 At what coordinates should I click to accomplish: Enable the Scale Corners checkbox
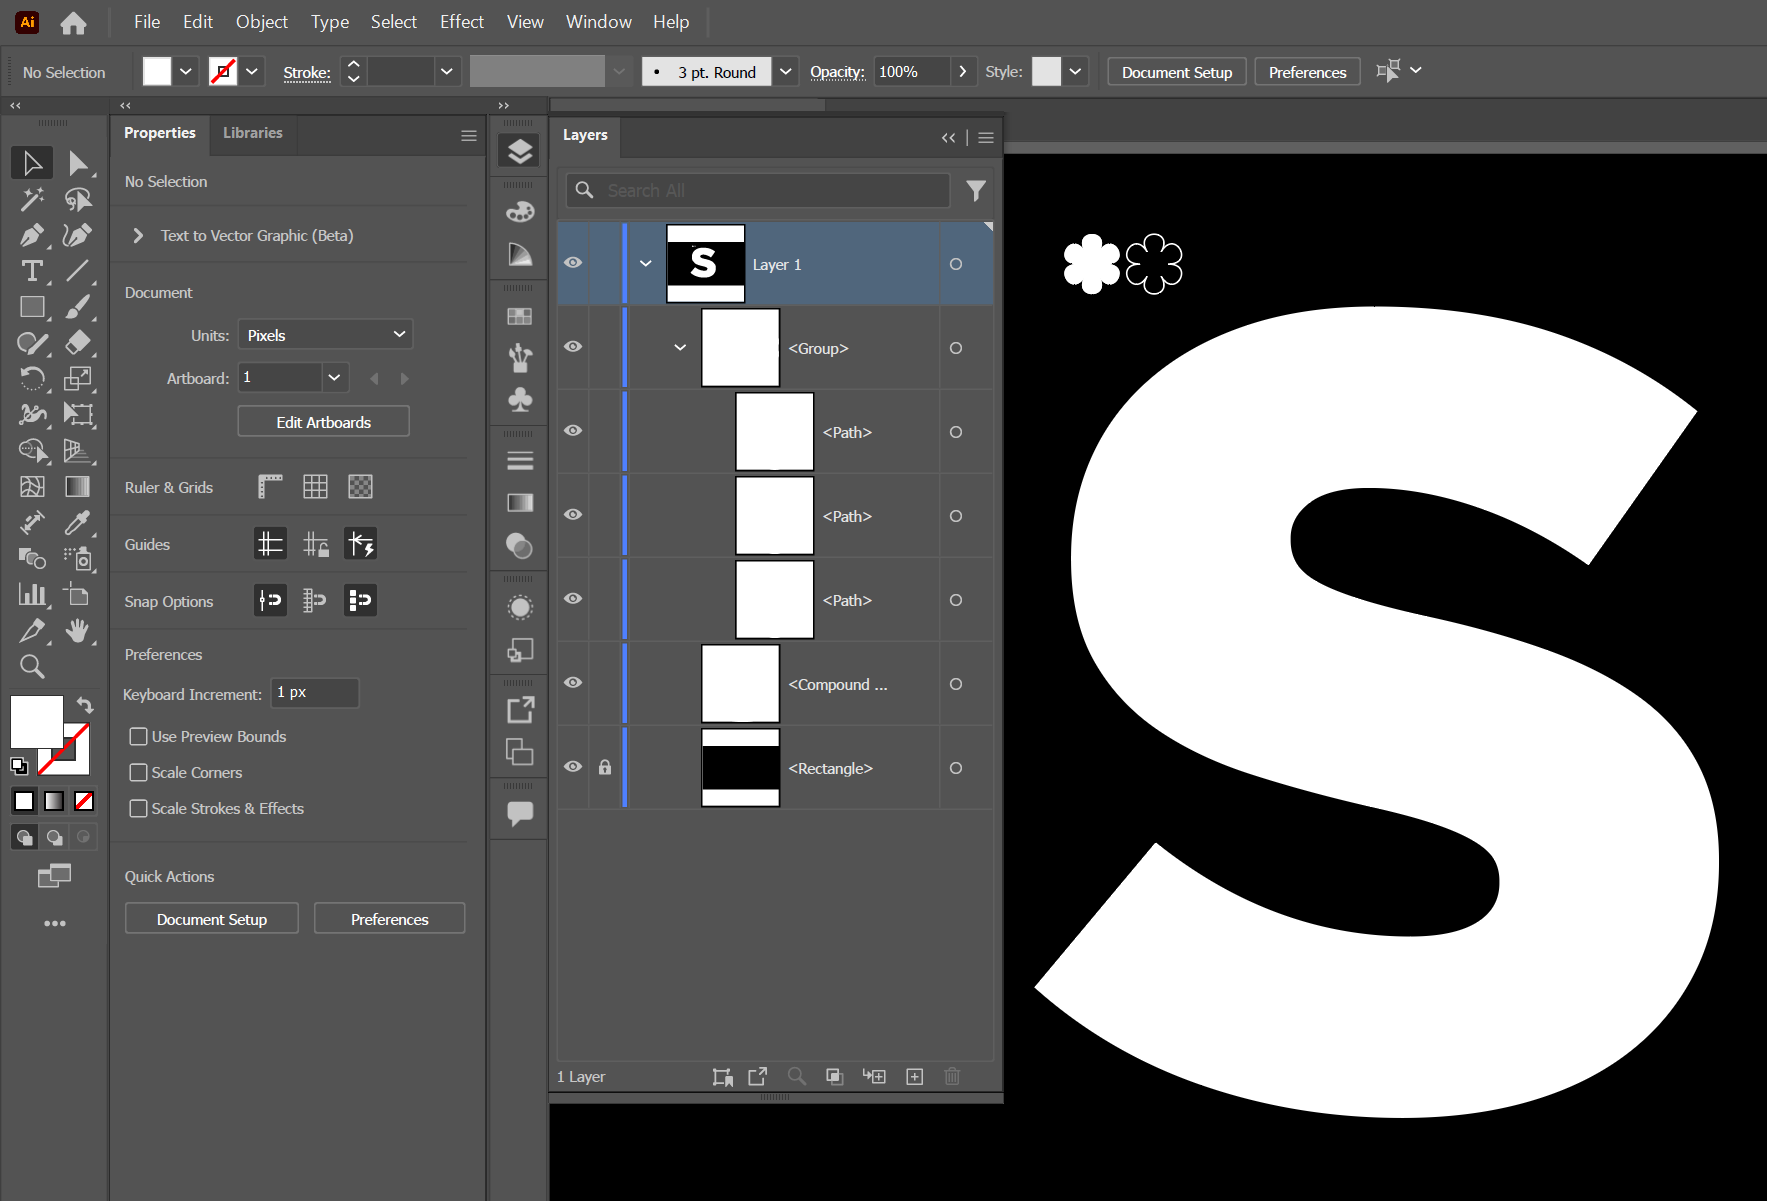[139, 772]
